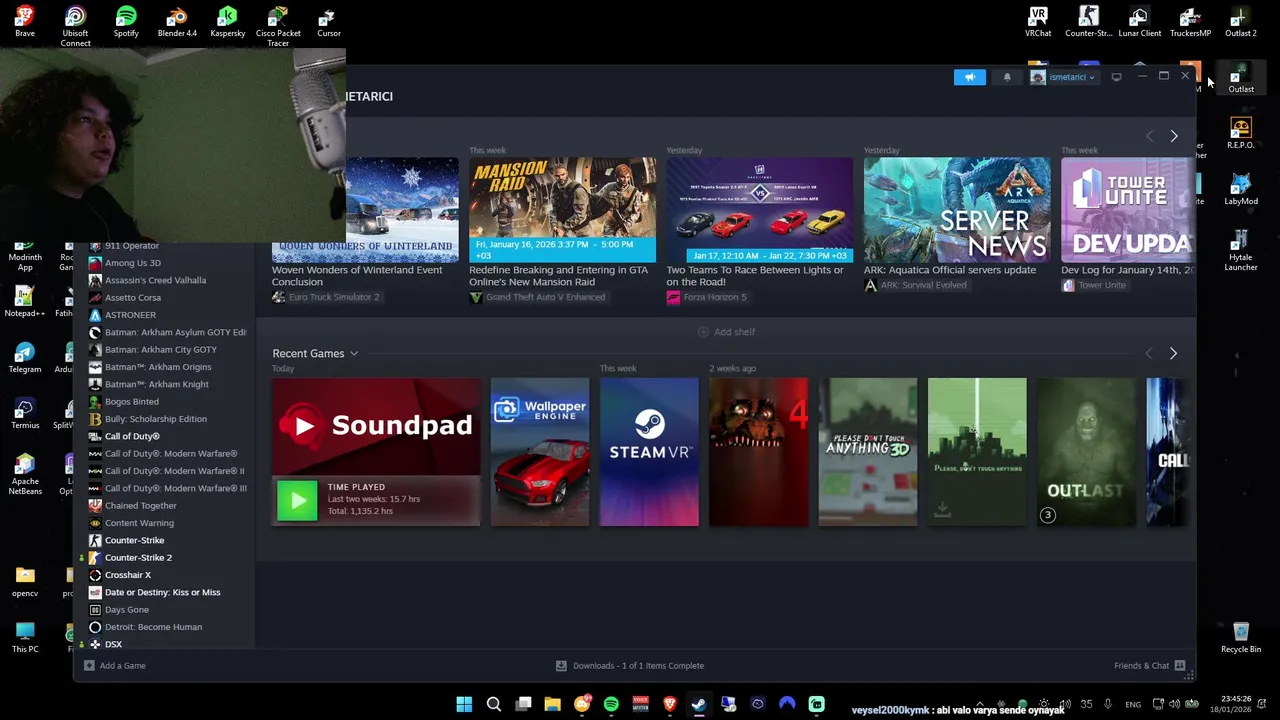Advance the Recent Games shelf to next page
The height and width of the screenshot is (720, 1280).
(1173, 353)
